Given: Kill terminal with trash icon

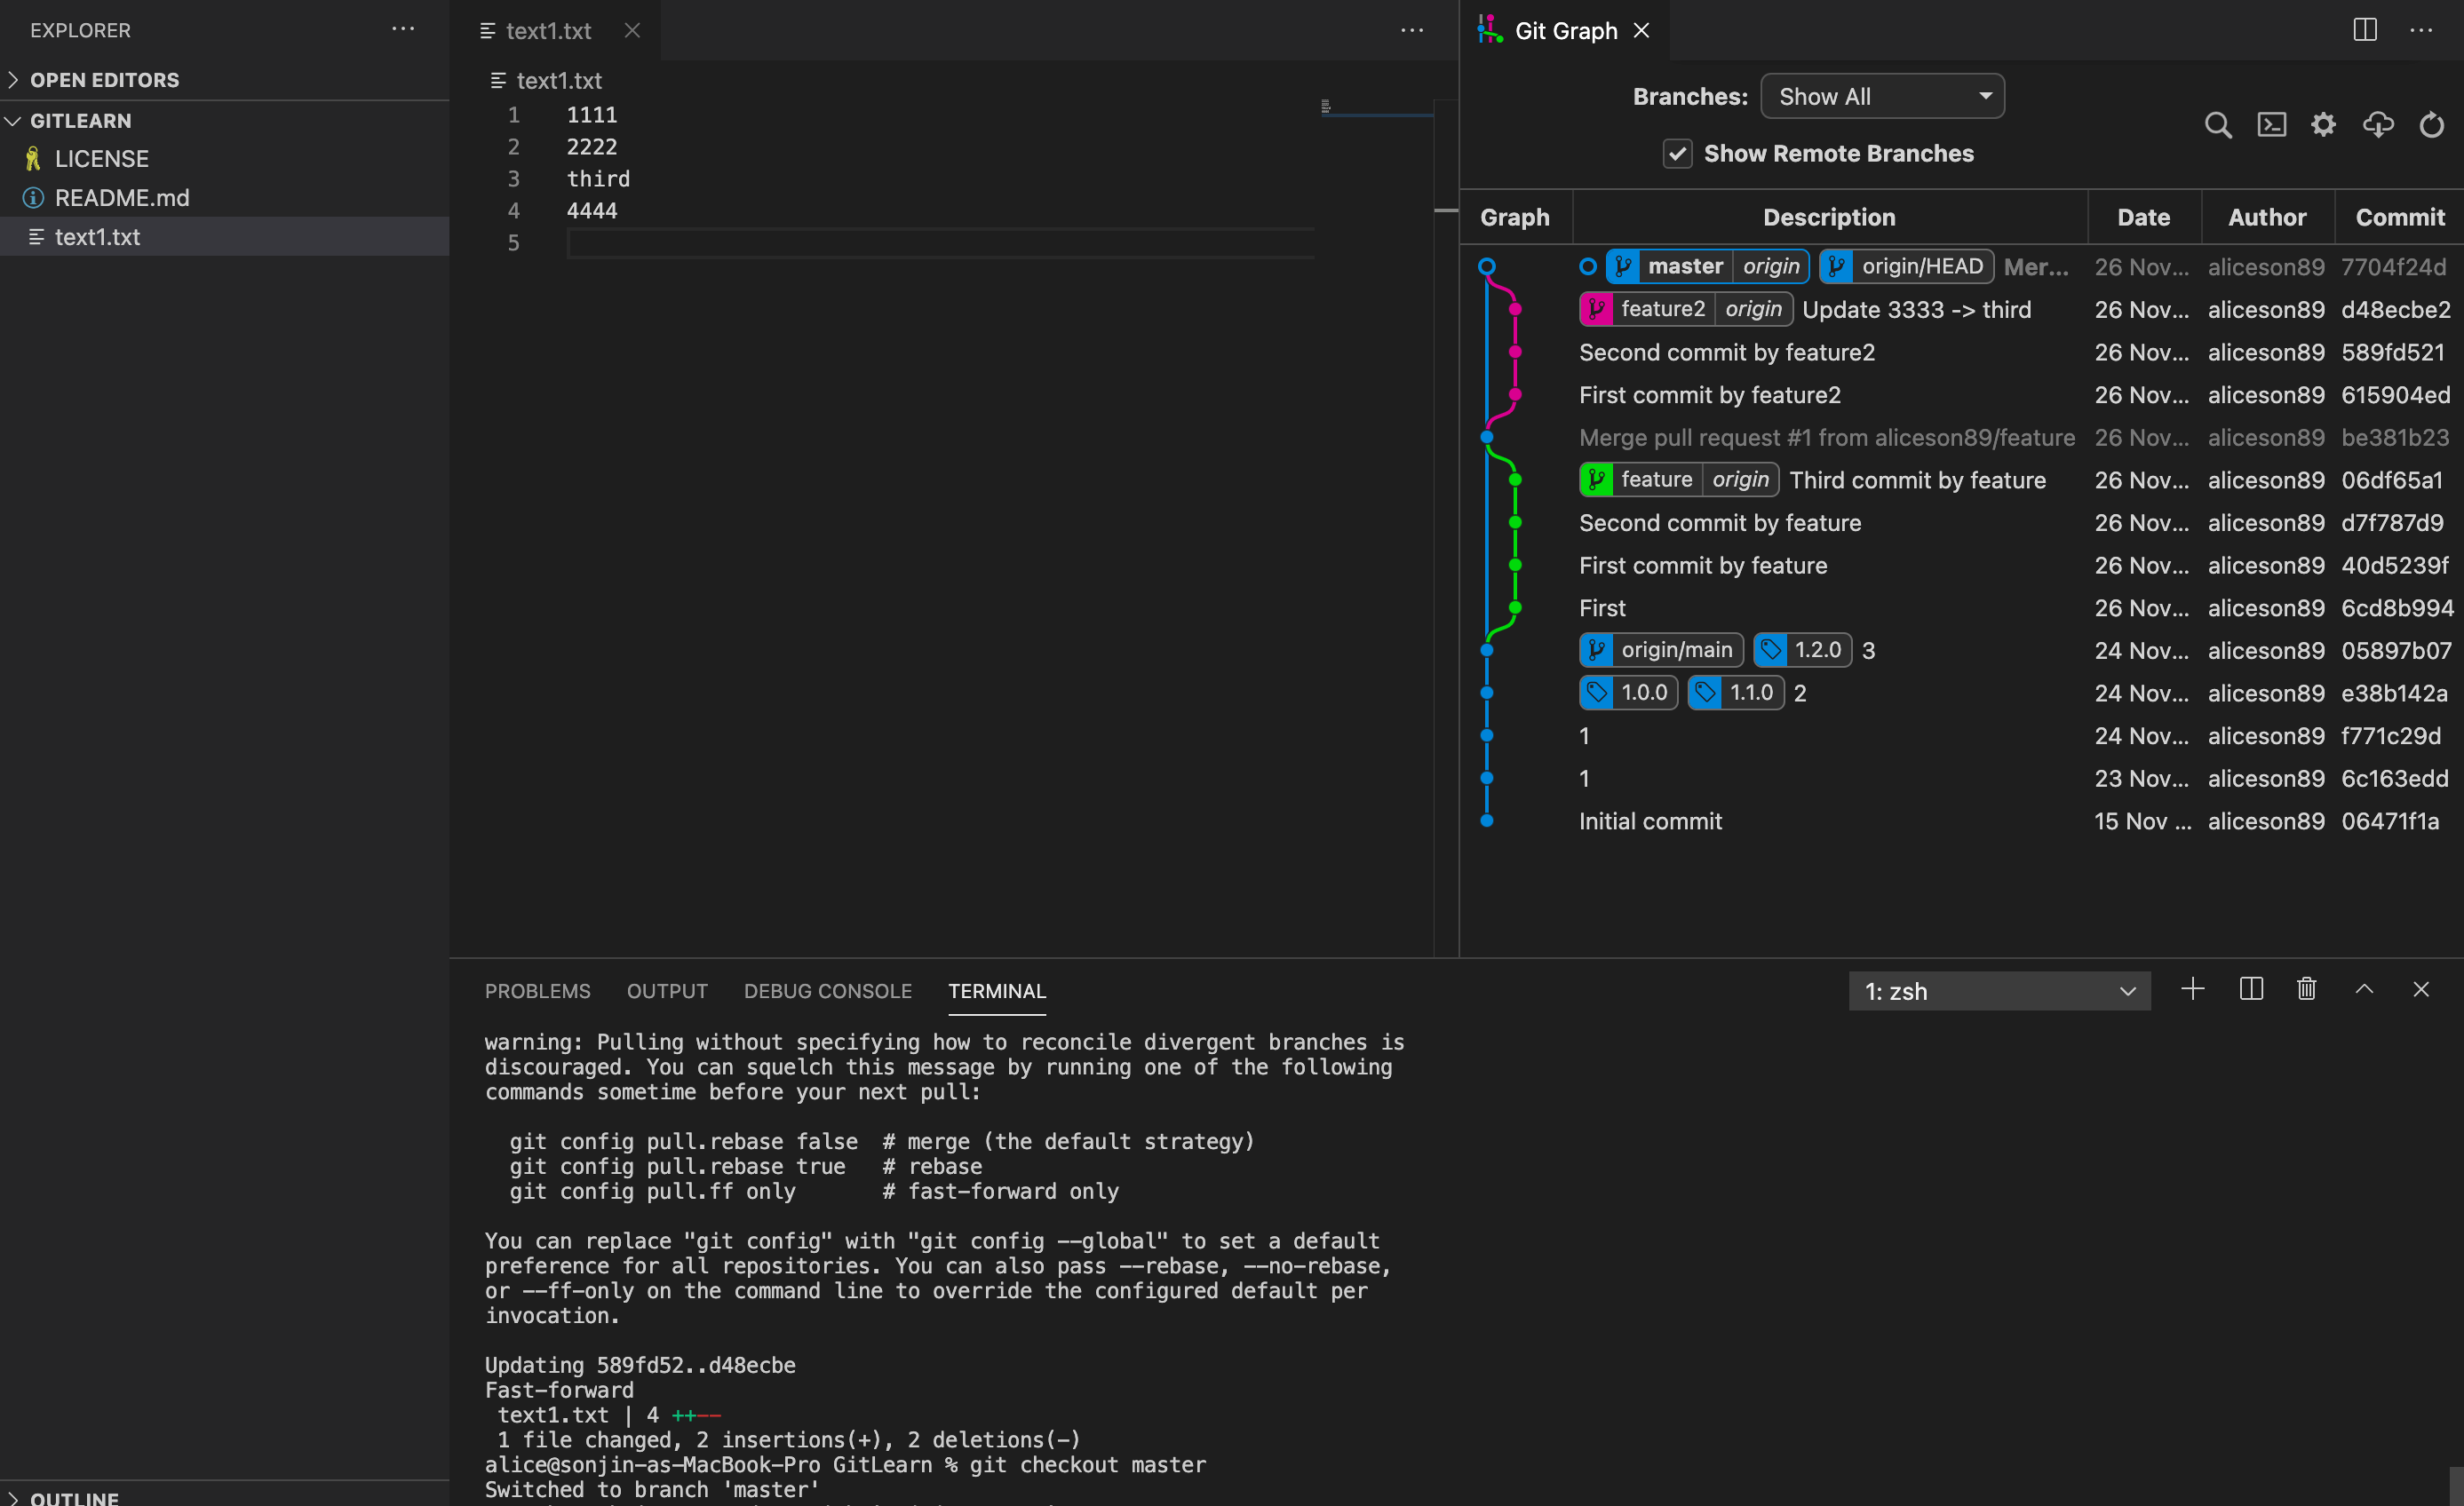Looking at the screenshot, I should (x=2306, y=990).
